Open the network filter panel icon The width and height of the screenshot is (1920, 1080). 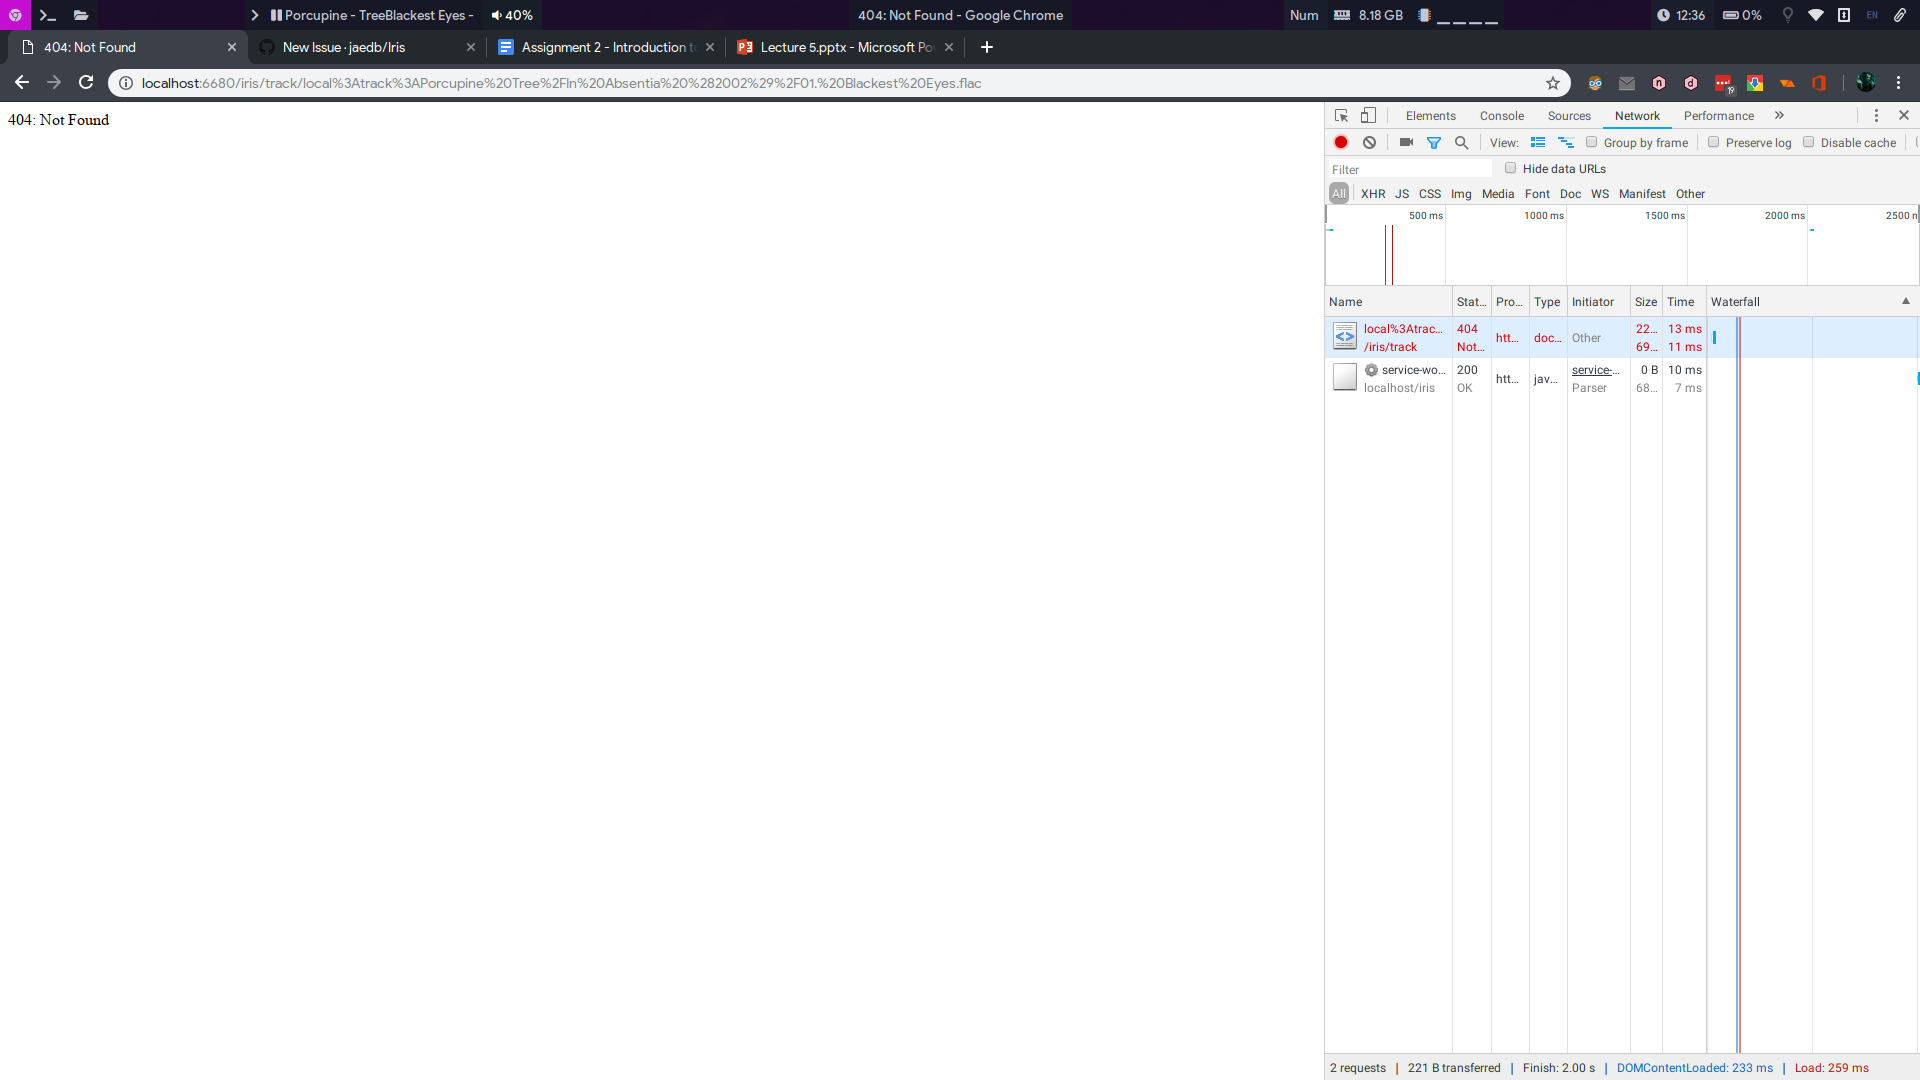pos(1434,142)
